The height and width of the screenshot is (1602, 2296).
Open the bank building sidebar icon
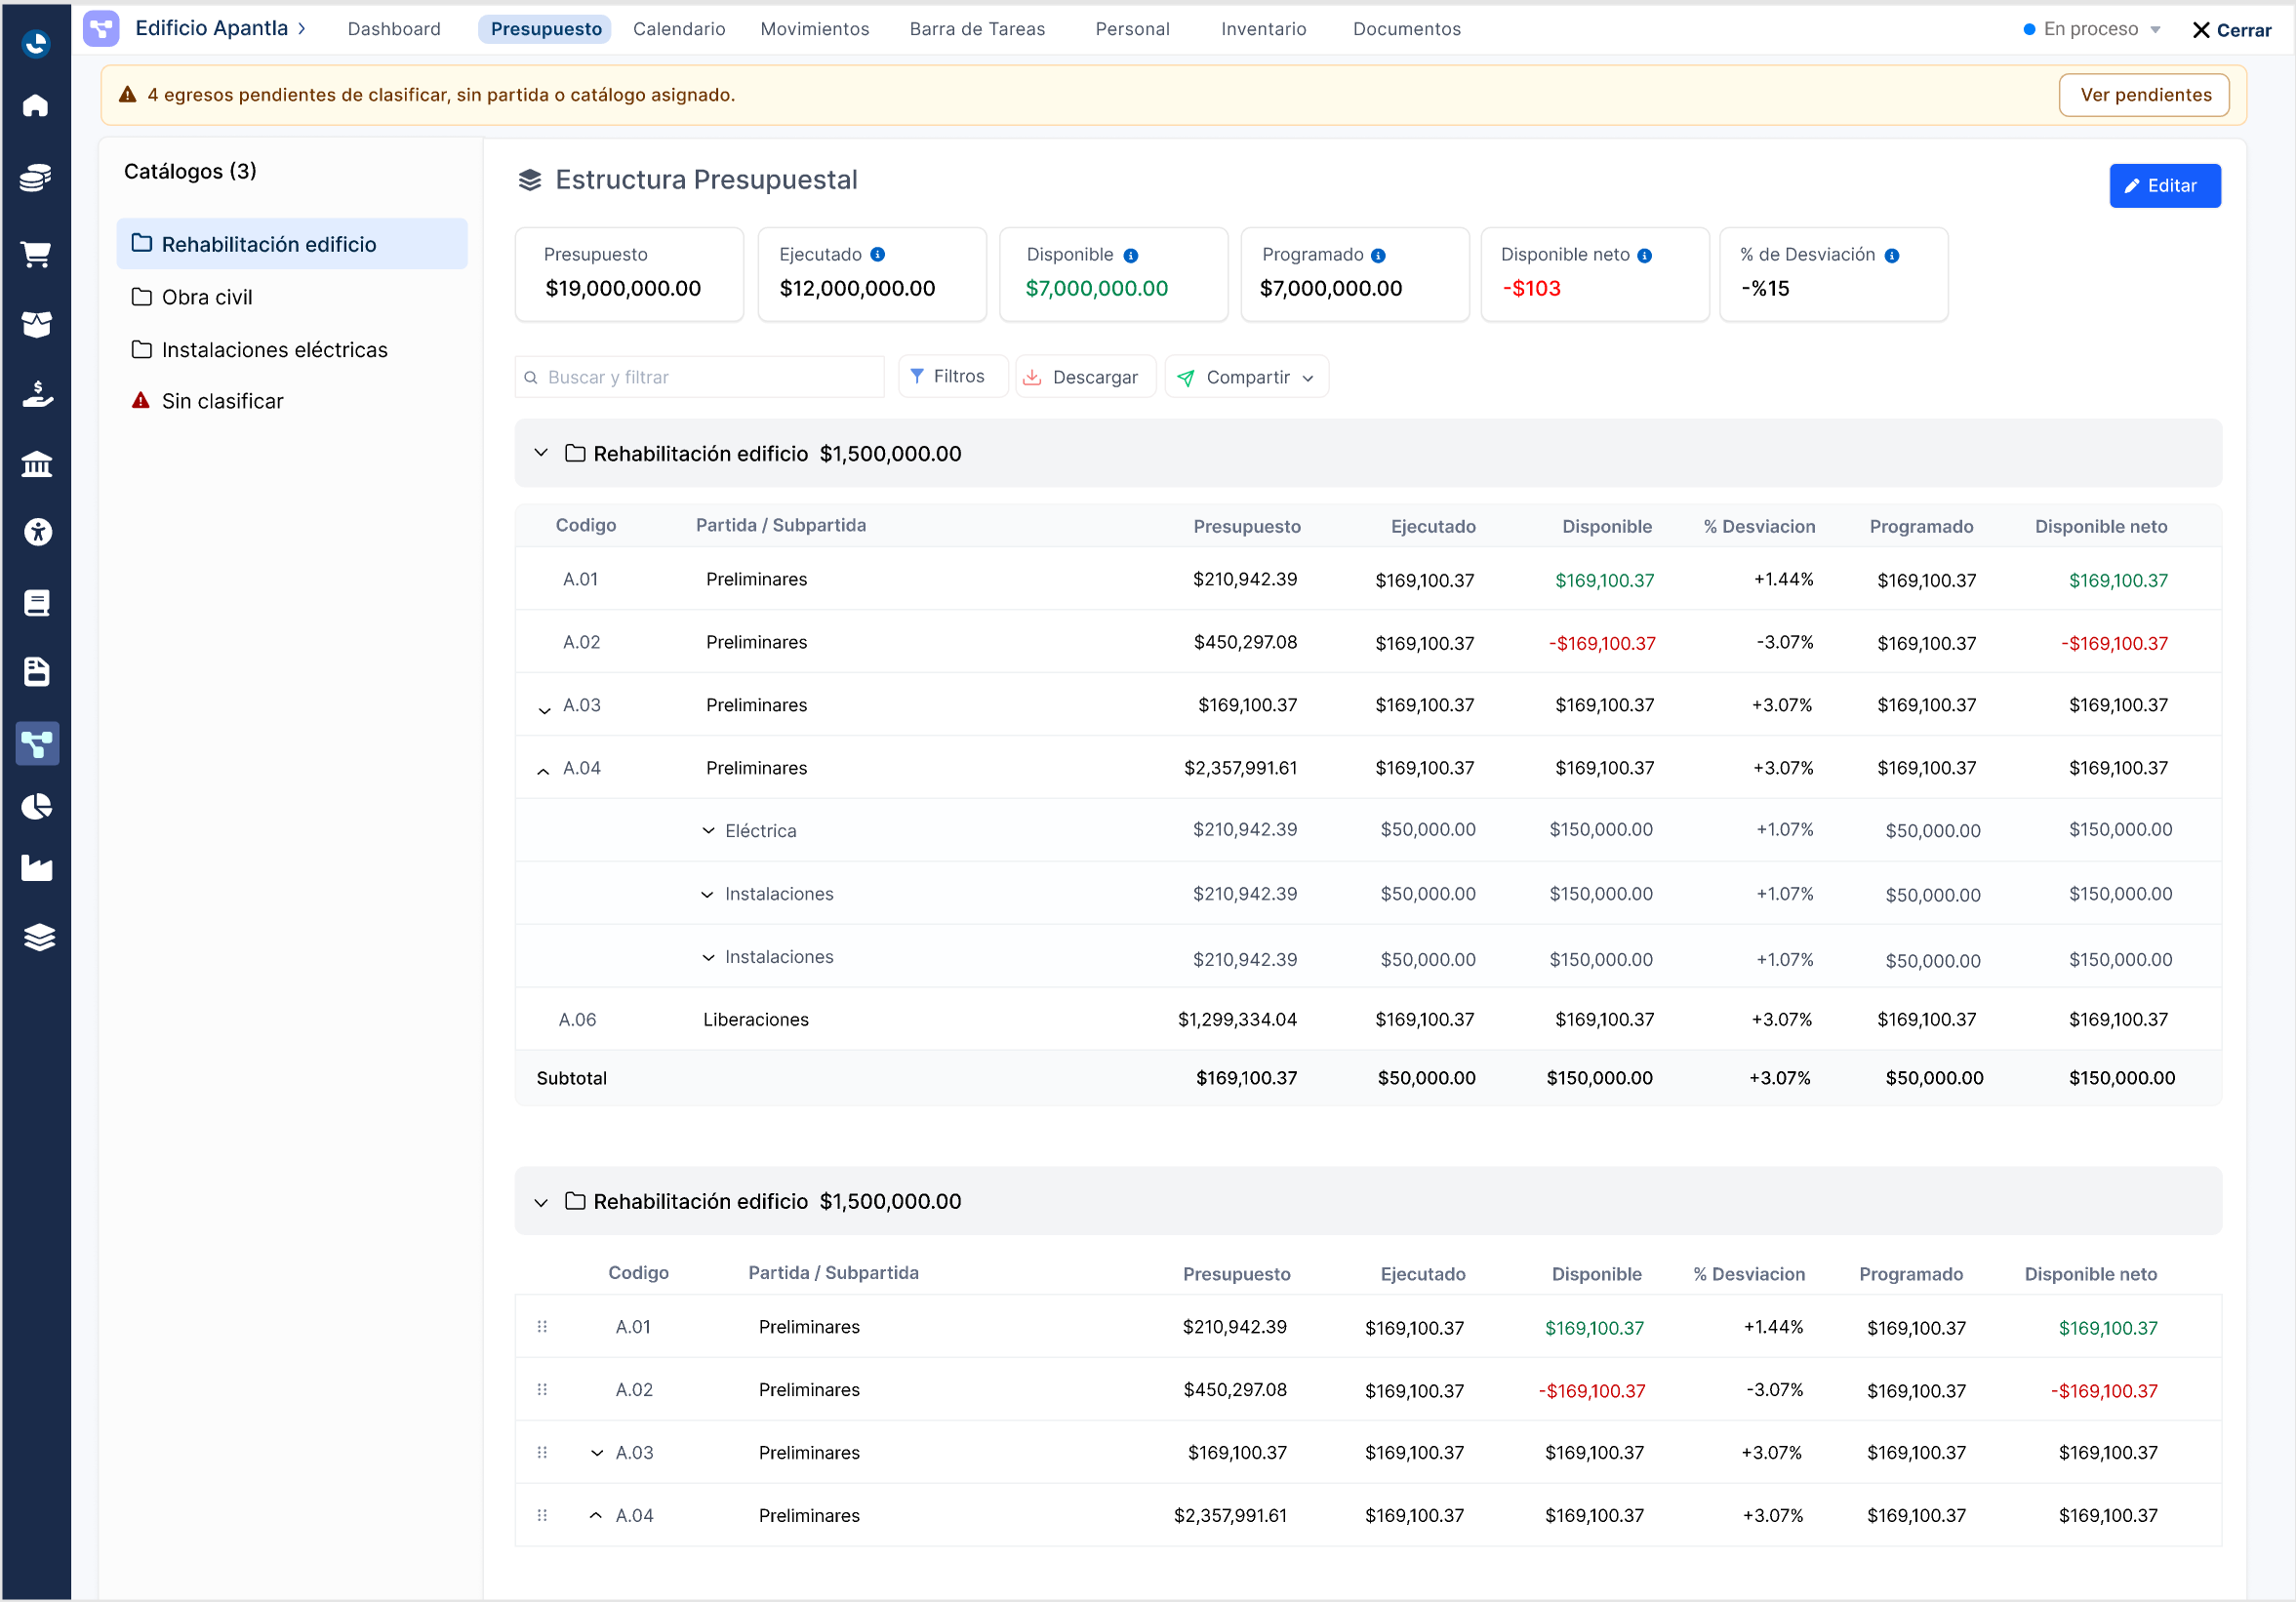(x=37, y=464)
